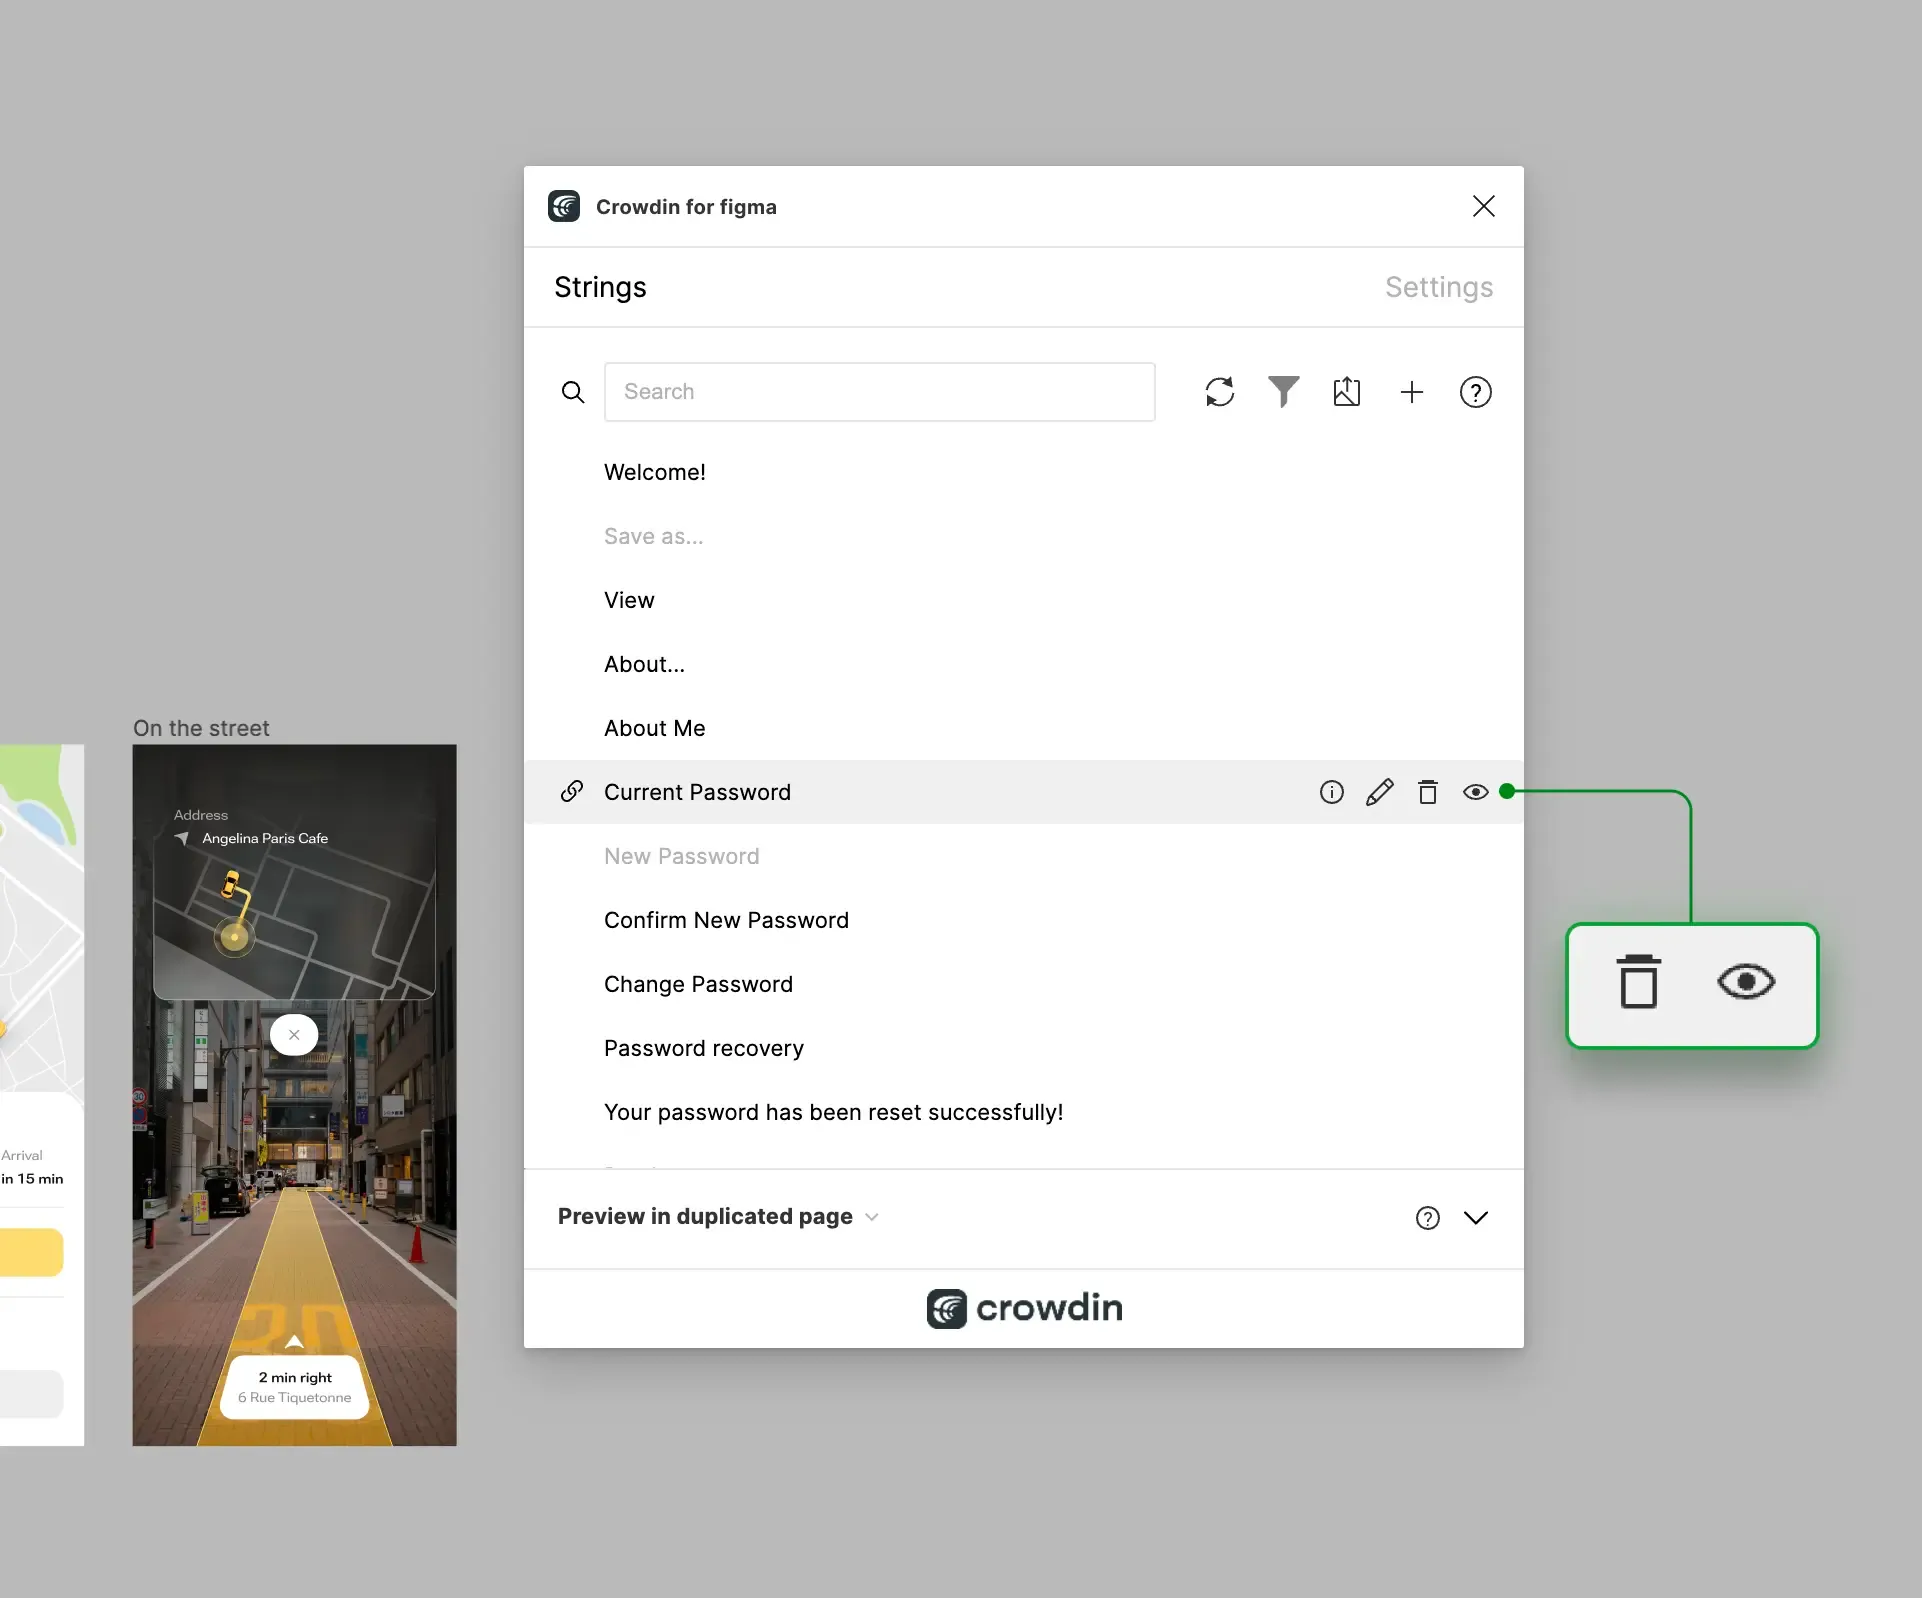
Task: Click the Search input field
Action: pyautogui.click(x=880, y=391)
